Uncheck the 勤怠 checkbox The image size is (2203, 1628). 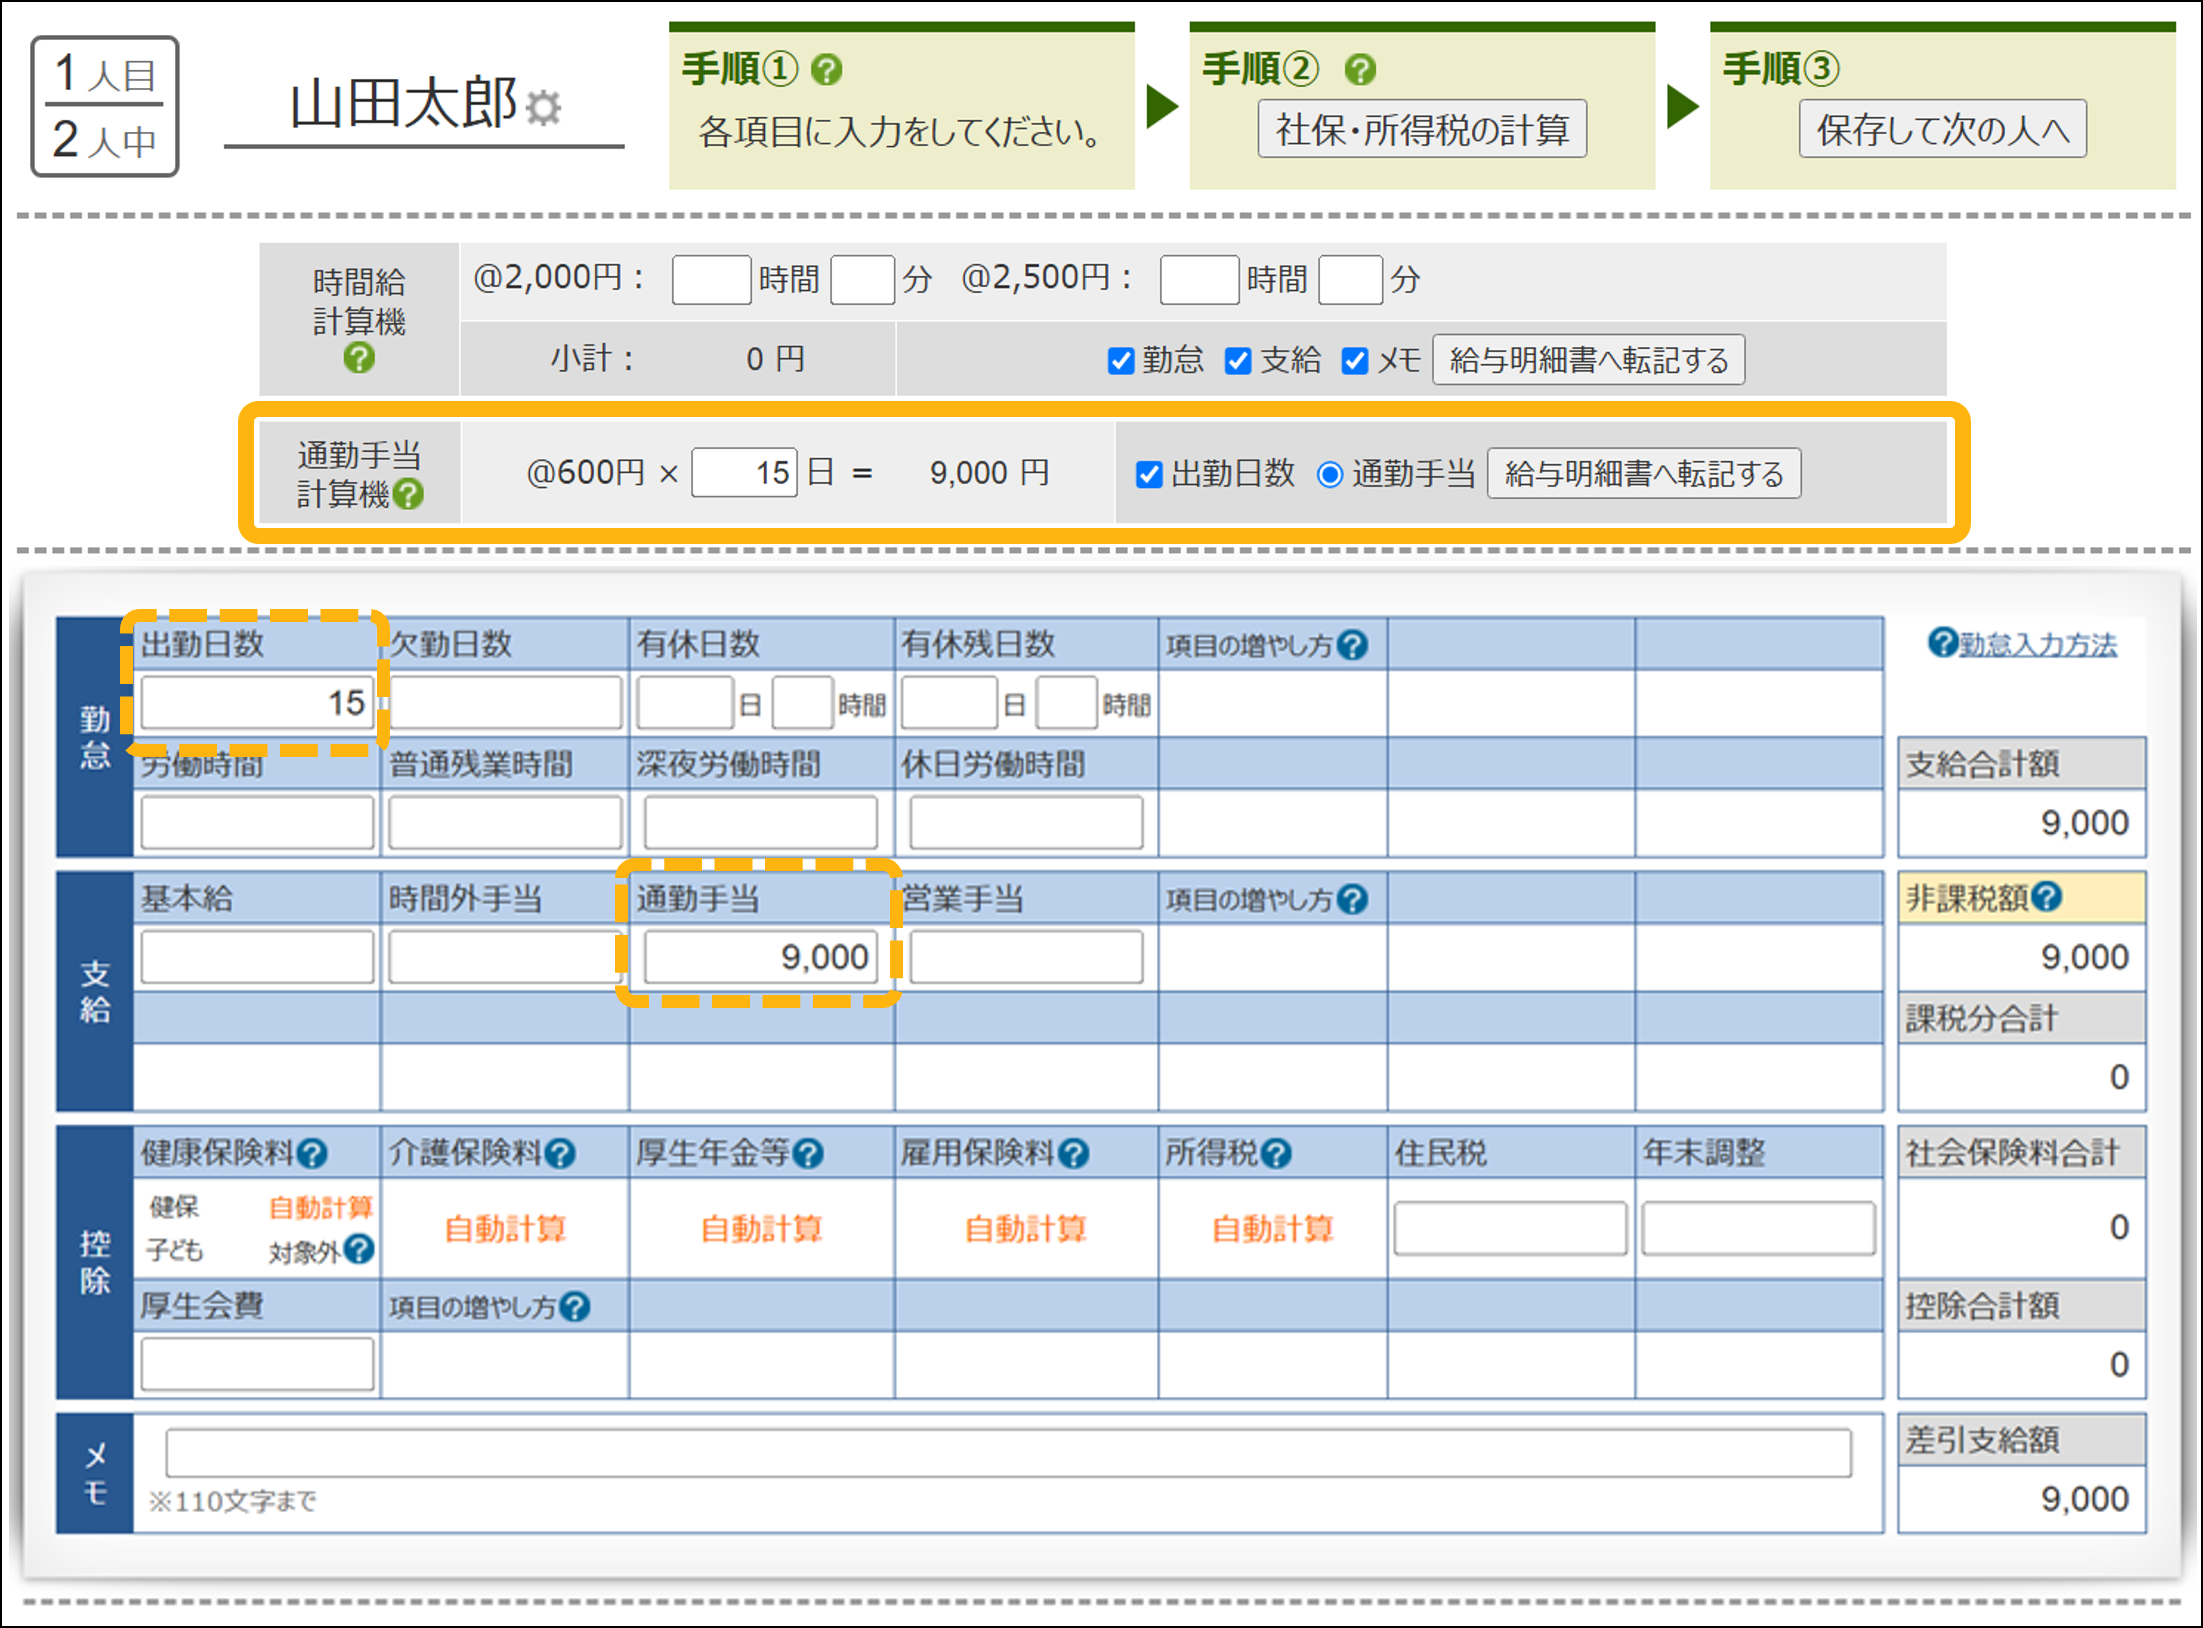[x=1121, y=361]
